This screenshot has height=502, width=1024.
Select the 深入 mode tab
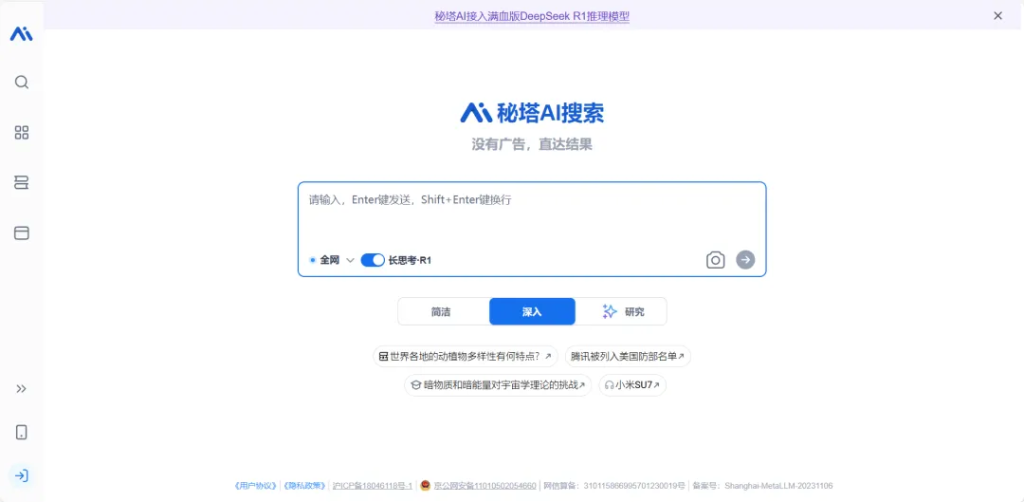click(532, 311)
